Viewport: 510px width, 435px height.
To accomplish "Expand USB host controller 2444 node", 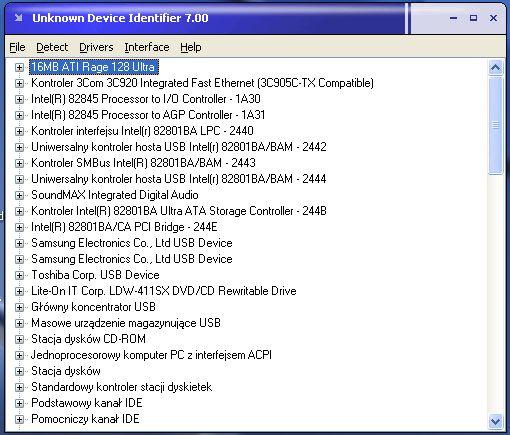I will pos(19,179).
